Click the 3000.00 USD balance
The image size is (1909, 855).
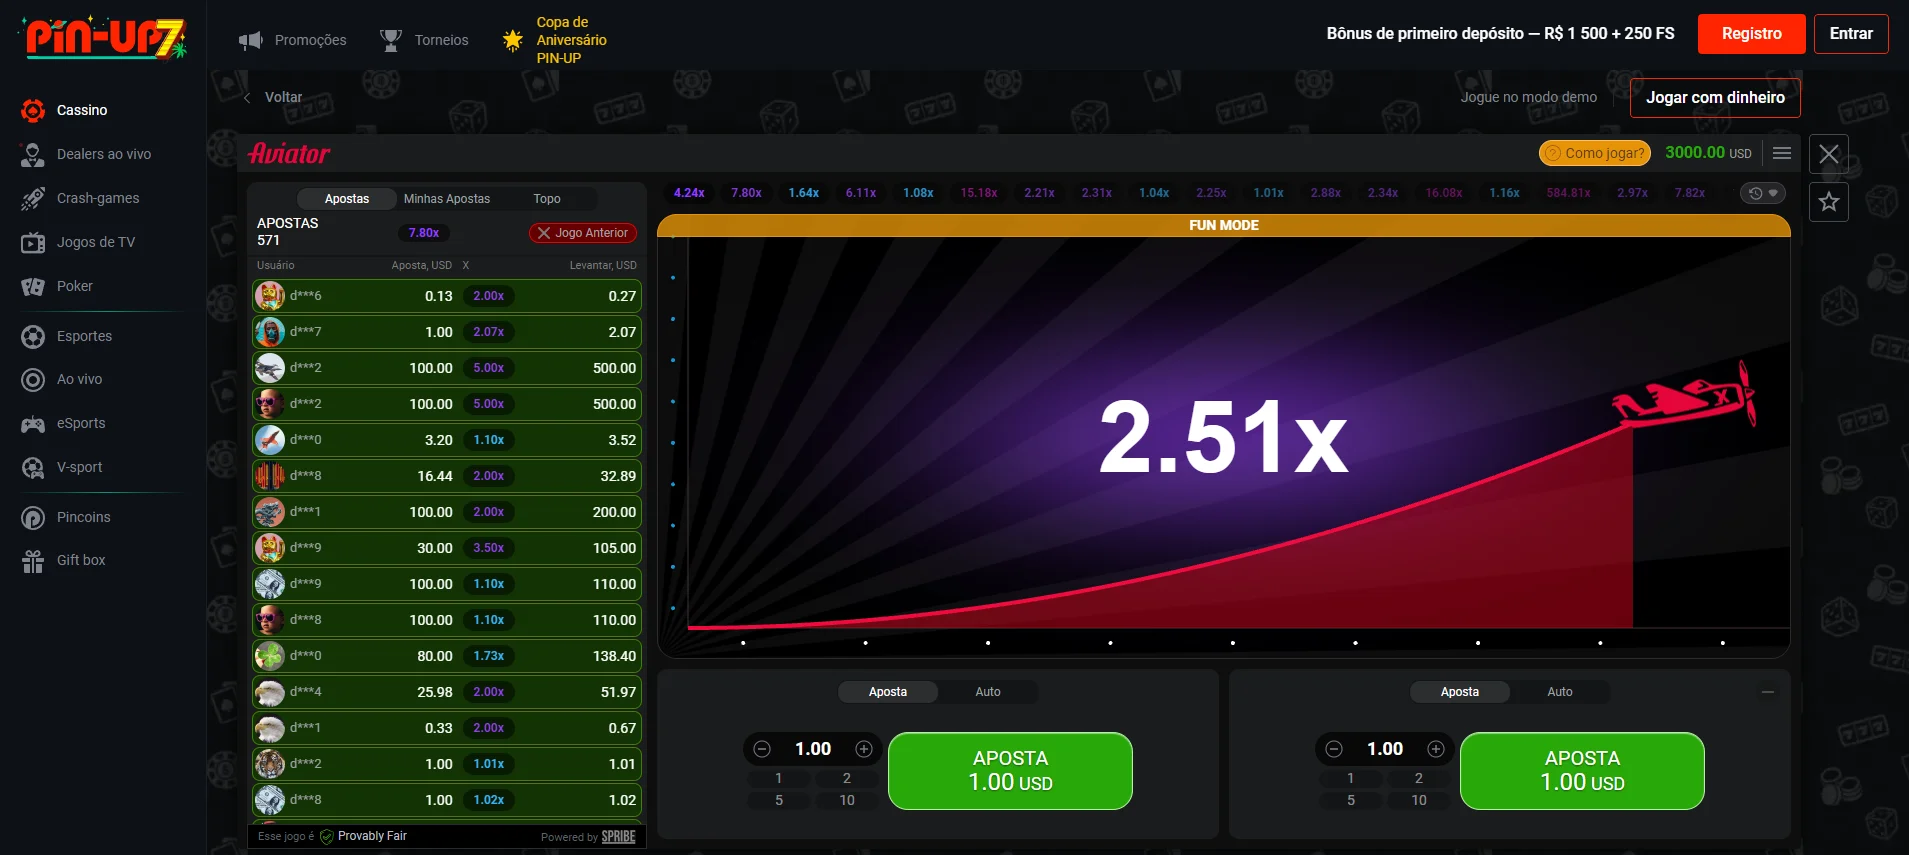[x=1708, y=153]
